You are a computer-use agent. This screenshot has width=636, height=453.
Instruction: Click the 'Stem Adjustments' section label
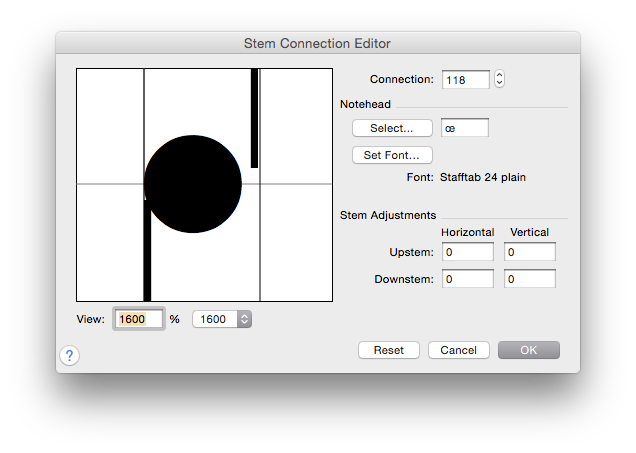(x=388, y=215)
